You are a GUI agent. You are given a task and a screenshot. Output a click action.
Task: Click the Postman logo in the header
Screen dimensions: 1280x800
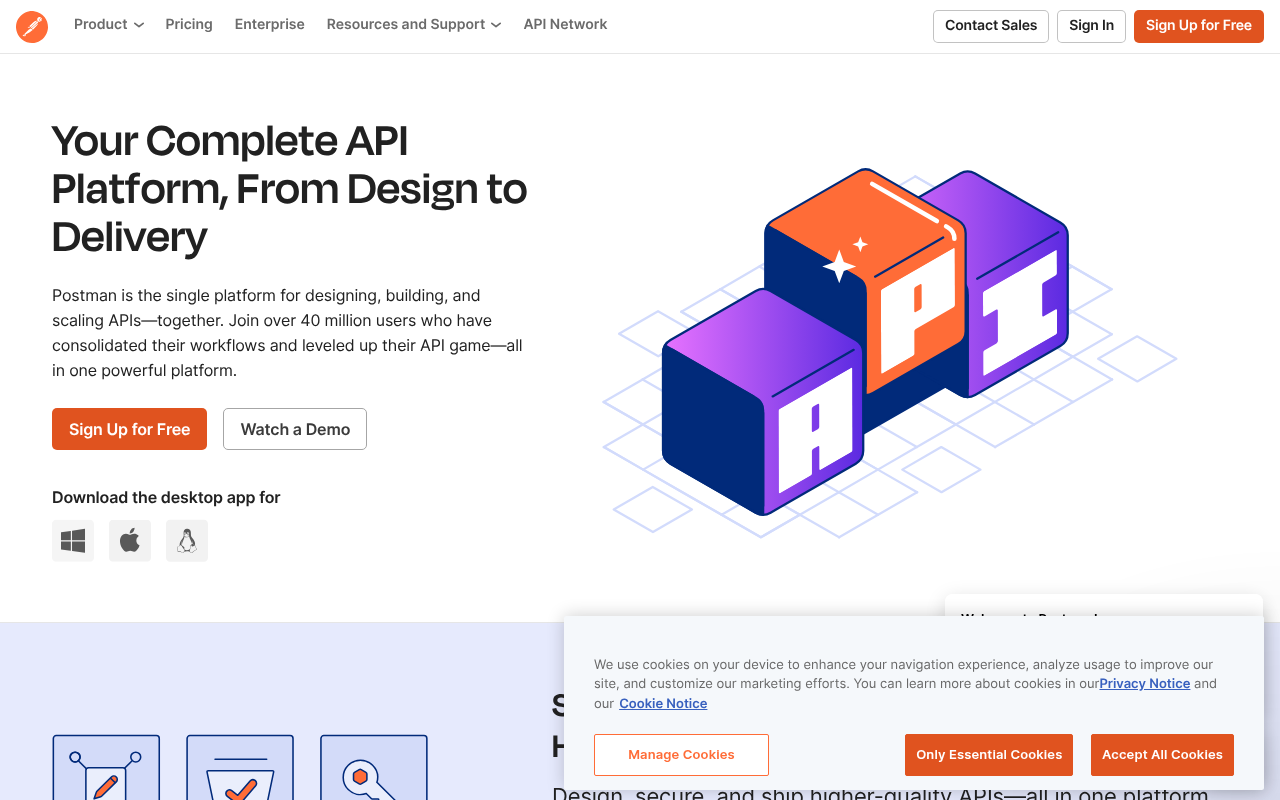click(x=31, y=26)
